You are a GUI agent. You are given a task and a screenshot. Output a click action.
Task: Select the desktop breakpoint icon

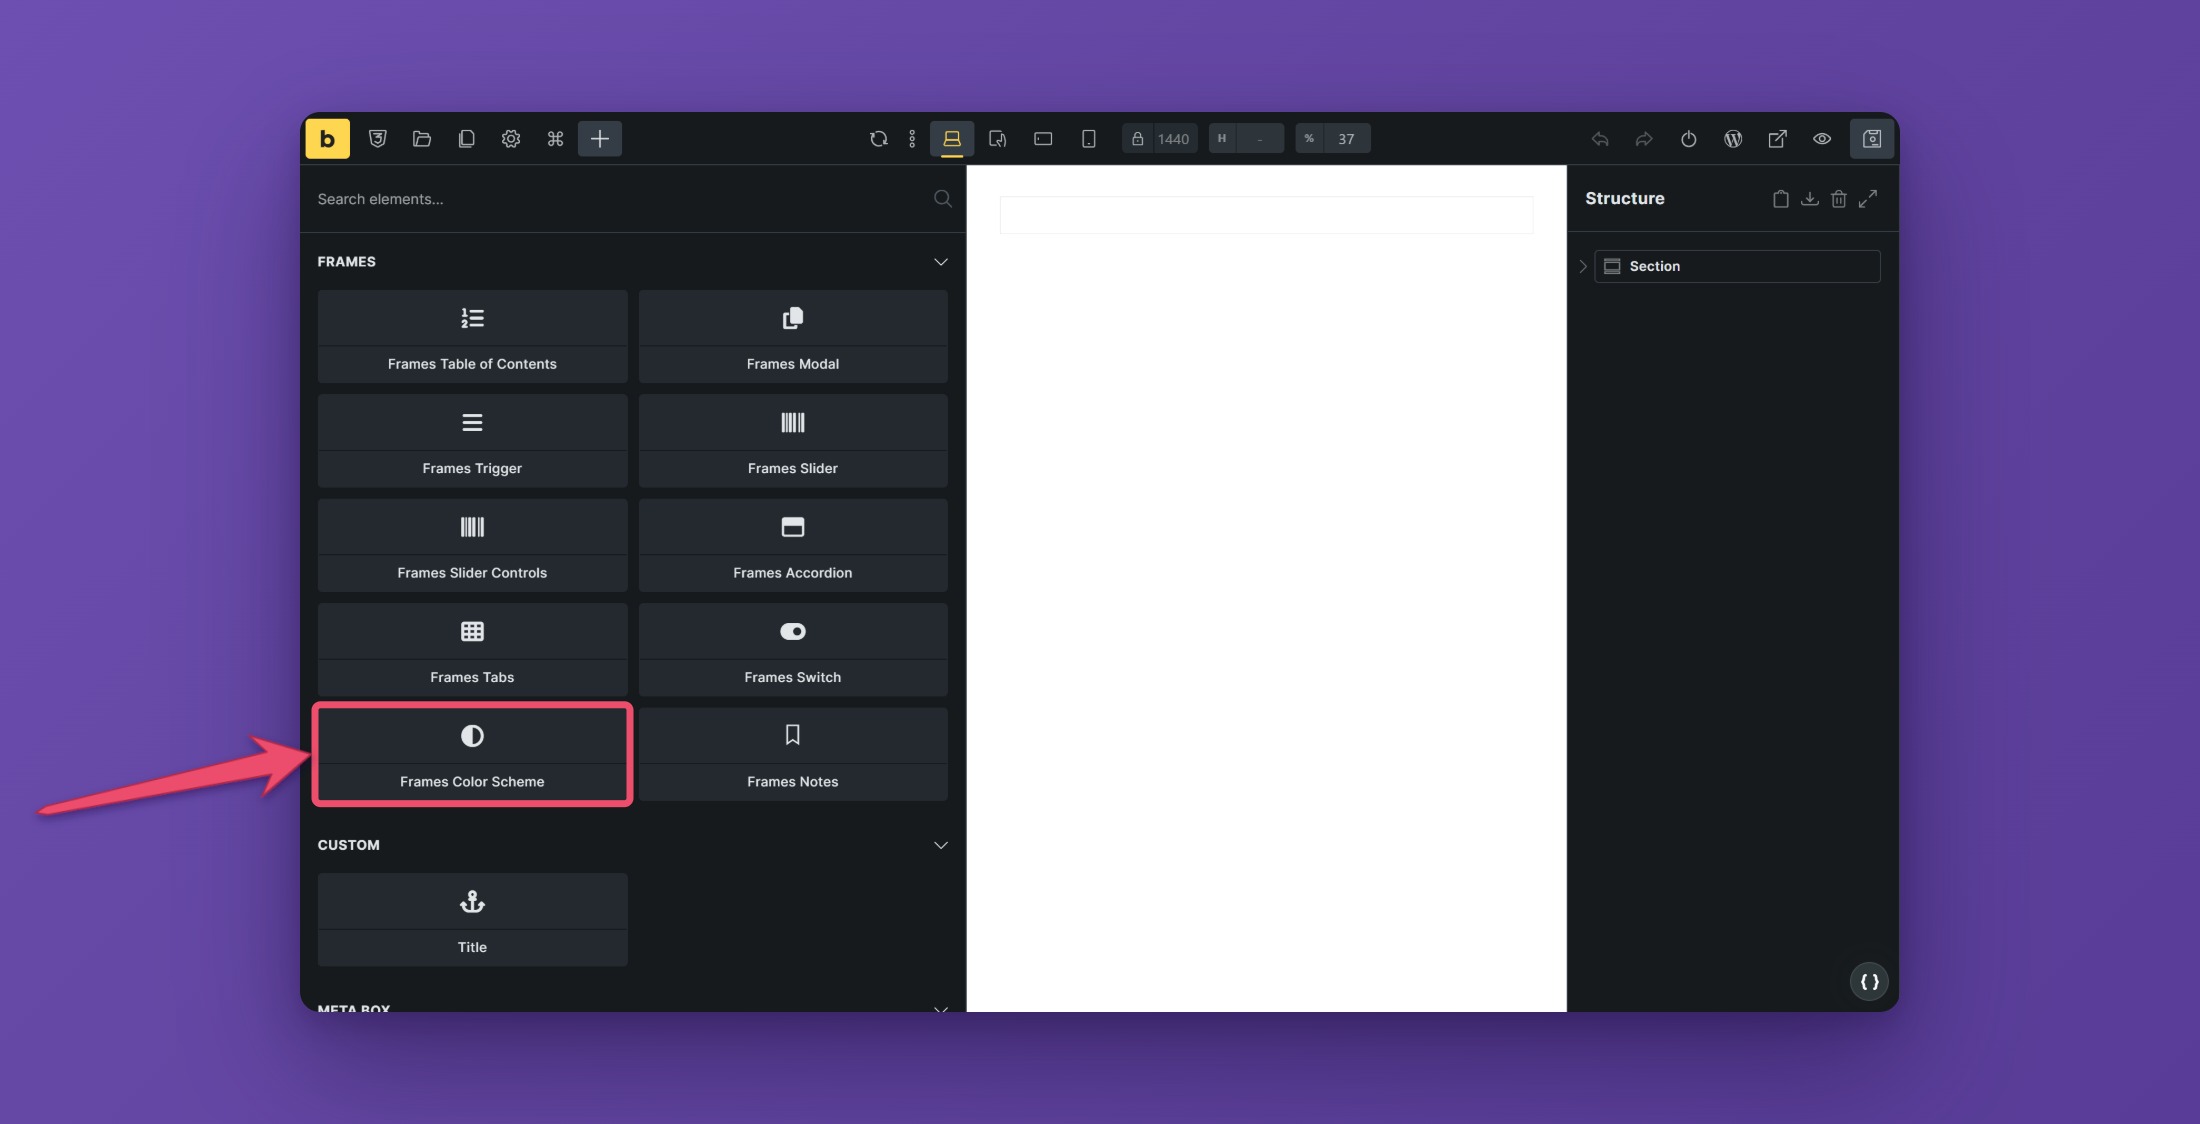pyautogui.click(x=952, y=139)
